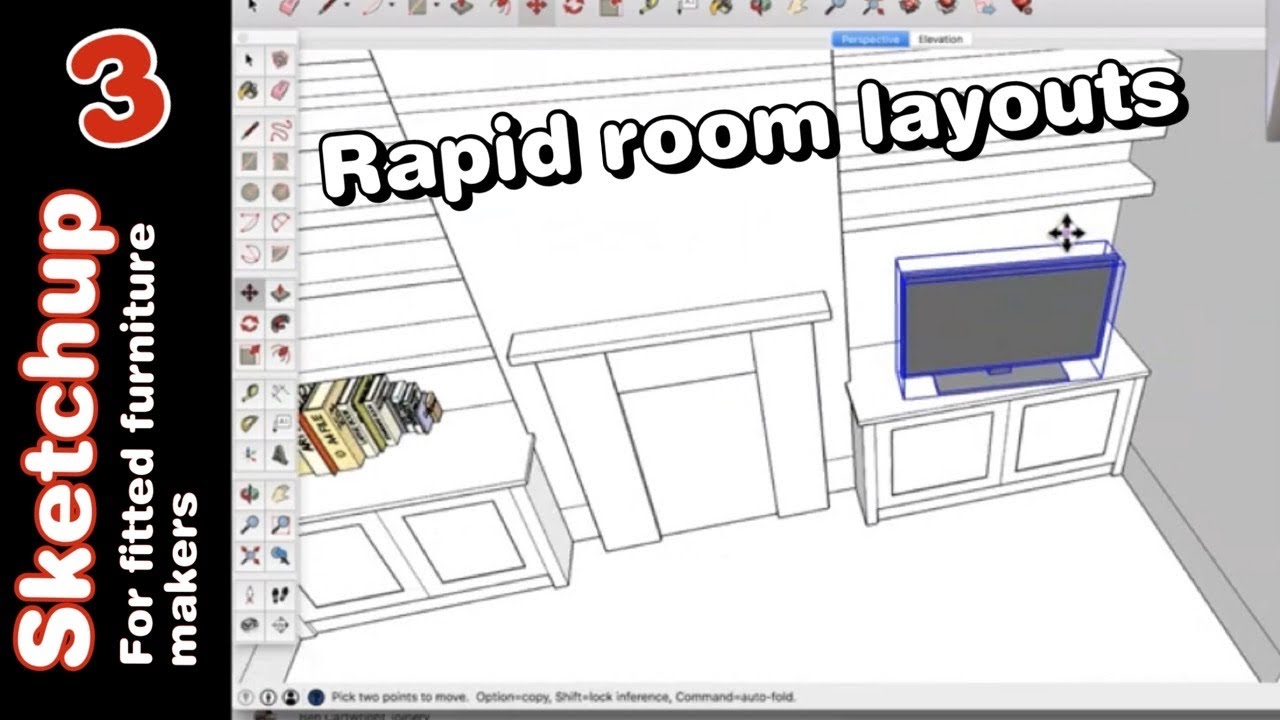Select the Push/Pull tool in left toolbar

tap(281, 293)
